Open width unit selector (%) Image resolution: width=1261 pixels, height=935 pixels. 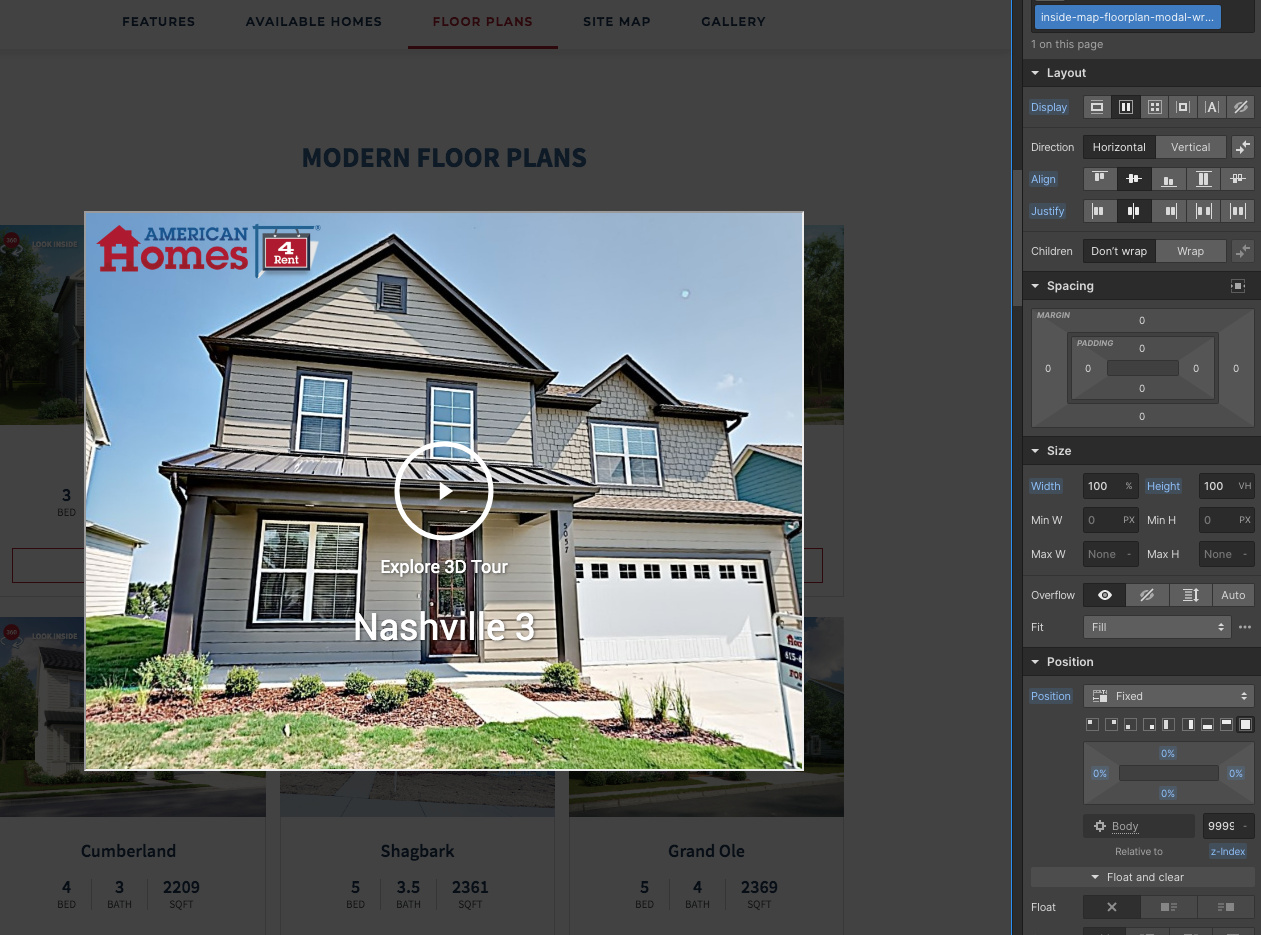coord(1129,486)
